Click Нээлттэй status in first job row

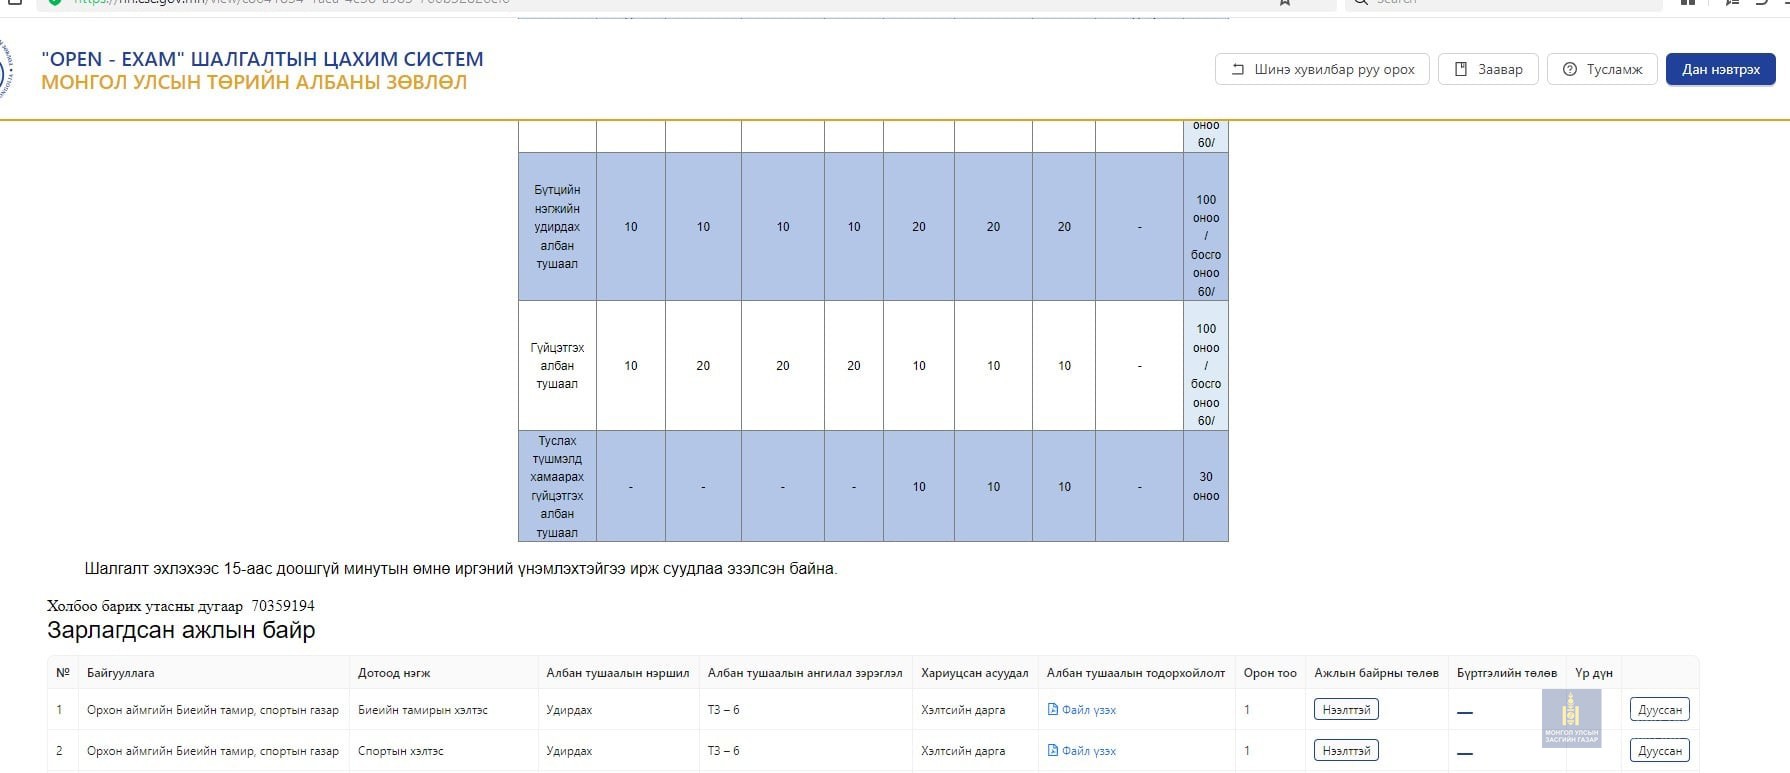[1345, 710]
